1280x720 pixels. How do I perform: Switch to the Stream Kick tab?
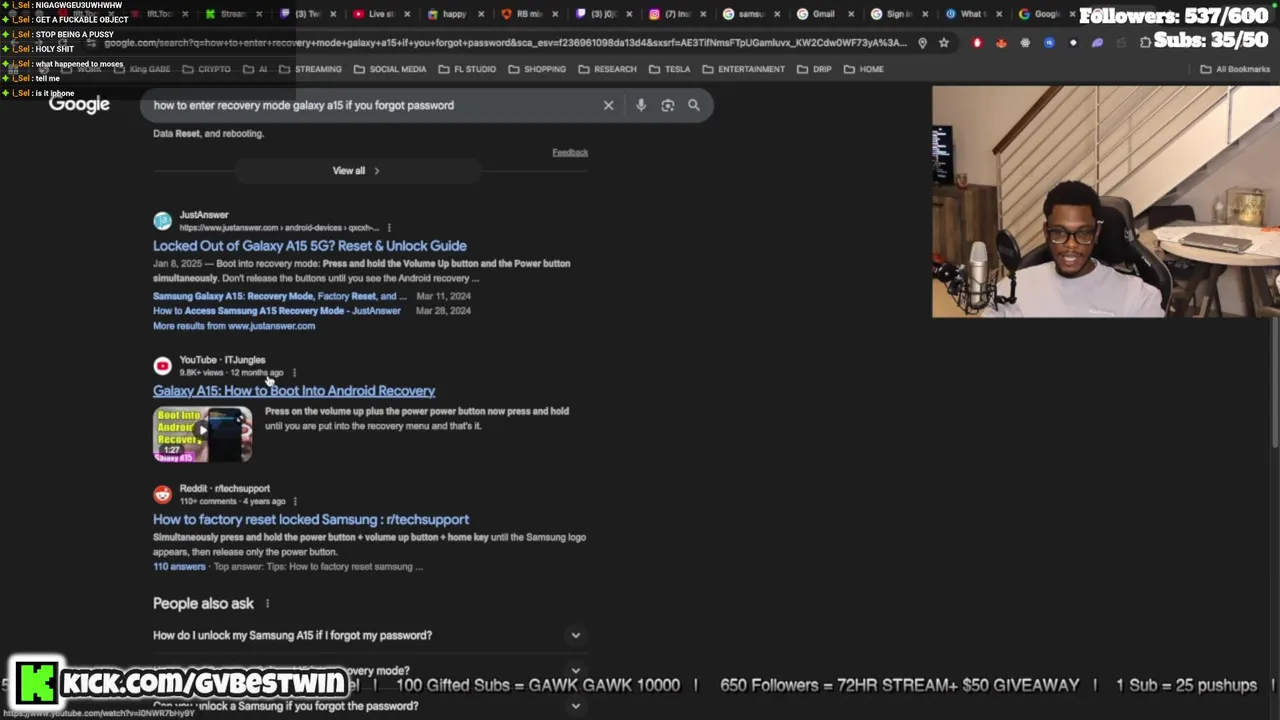point(232,14)
